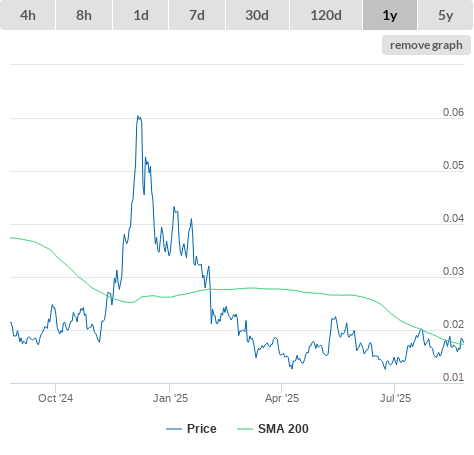This screenshot has width=474, height=455.
Task: Click the Jan '25 axis label
Action: [170, 398]
